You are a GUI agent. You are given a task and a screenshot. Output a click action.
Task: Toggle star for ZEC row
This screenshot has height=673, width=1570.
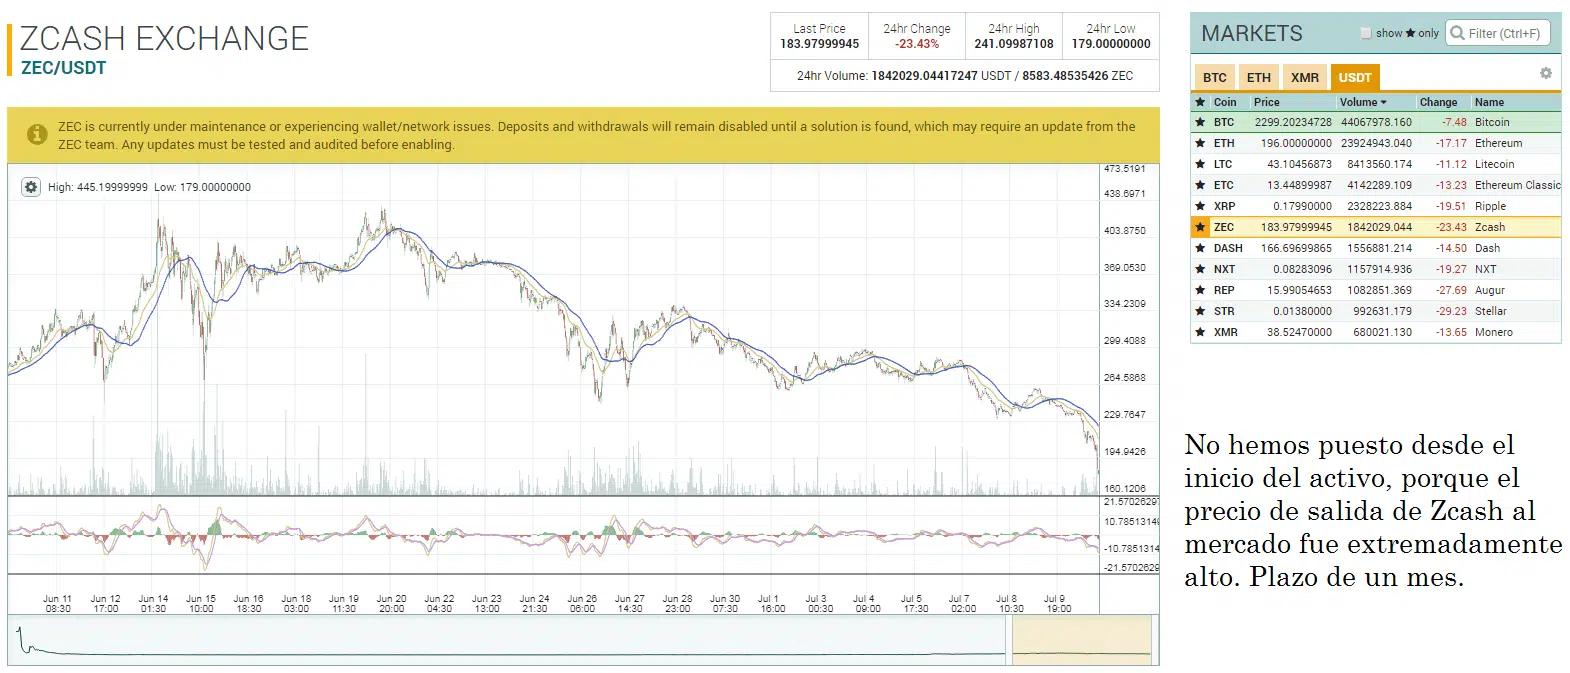[1200, 227]
